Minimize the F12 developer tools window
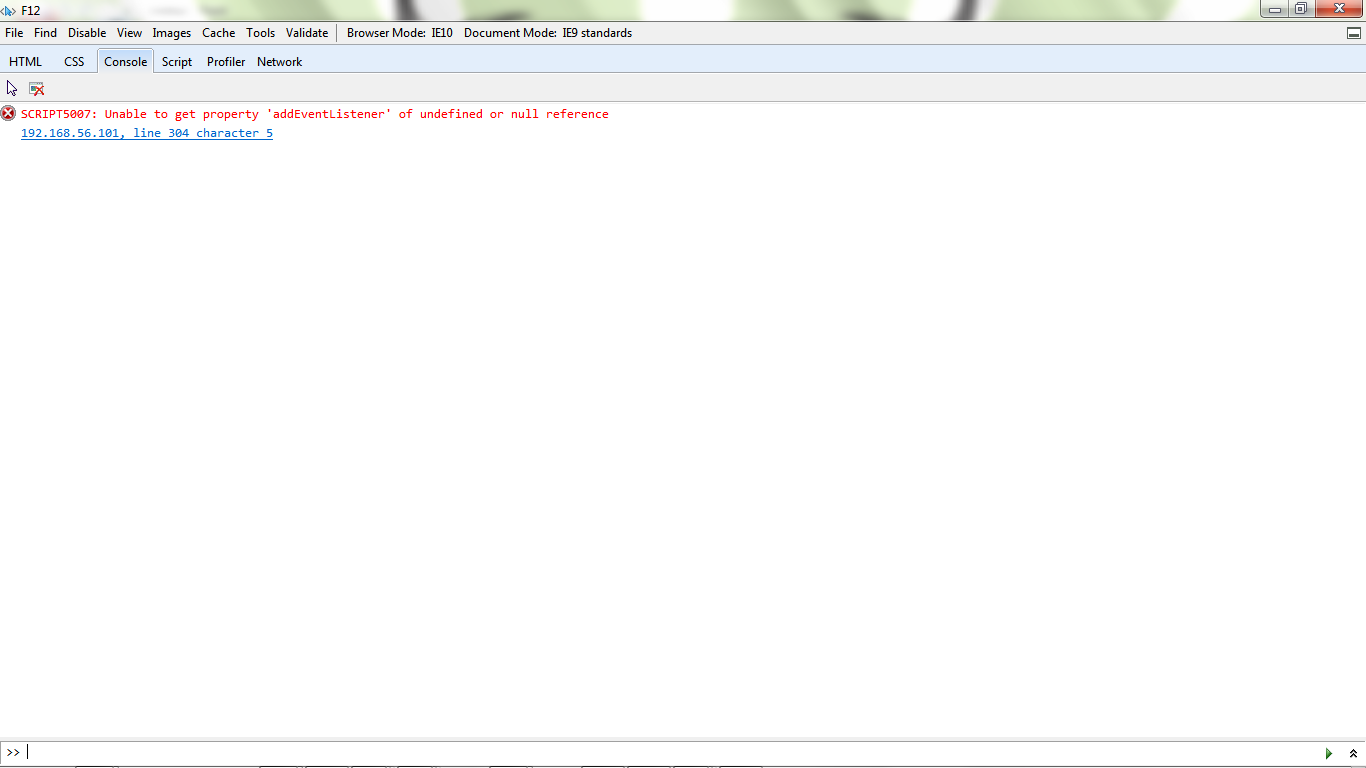The image size is (1366, 768). 1275,9
